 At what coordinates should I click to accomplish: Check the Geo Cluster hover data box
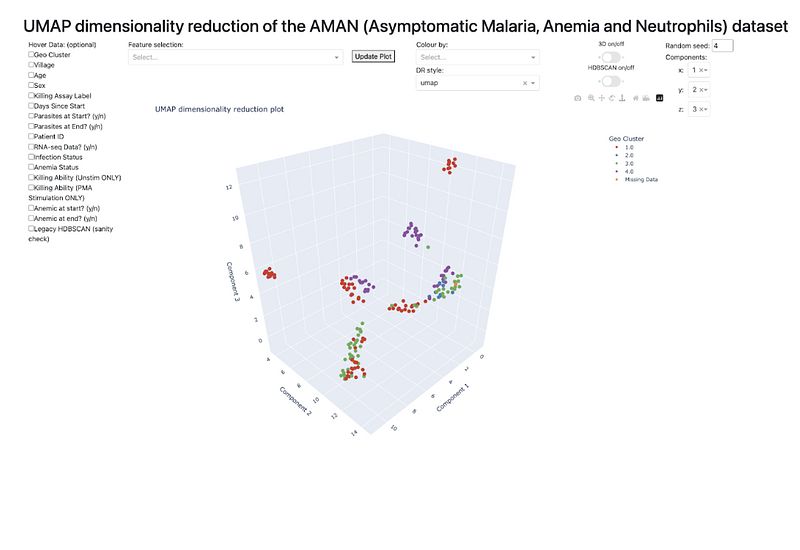point(32,55)
